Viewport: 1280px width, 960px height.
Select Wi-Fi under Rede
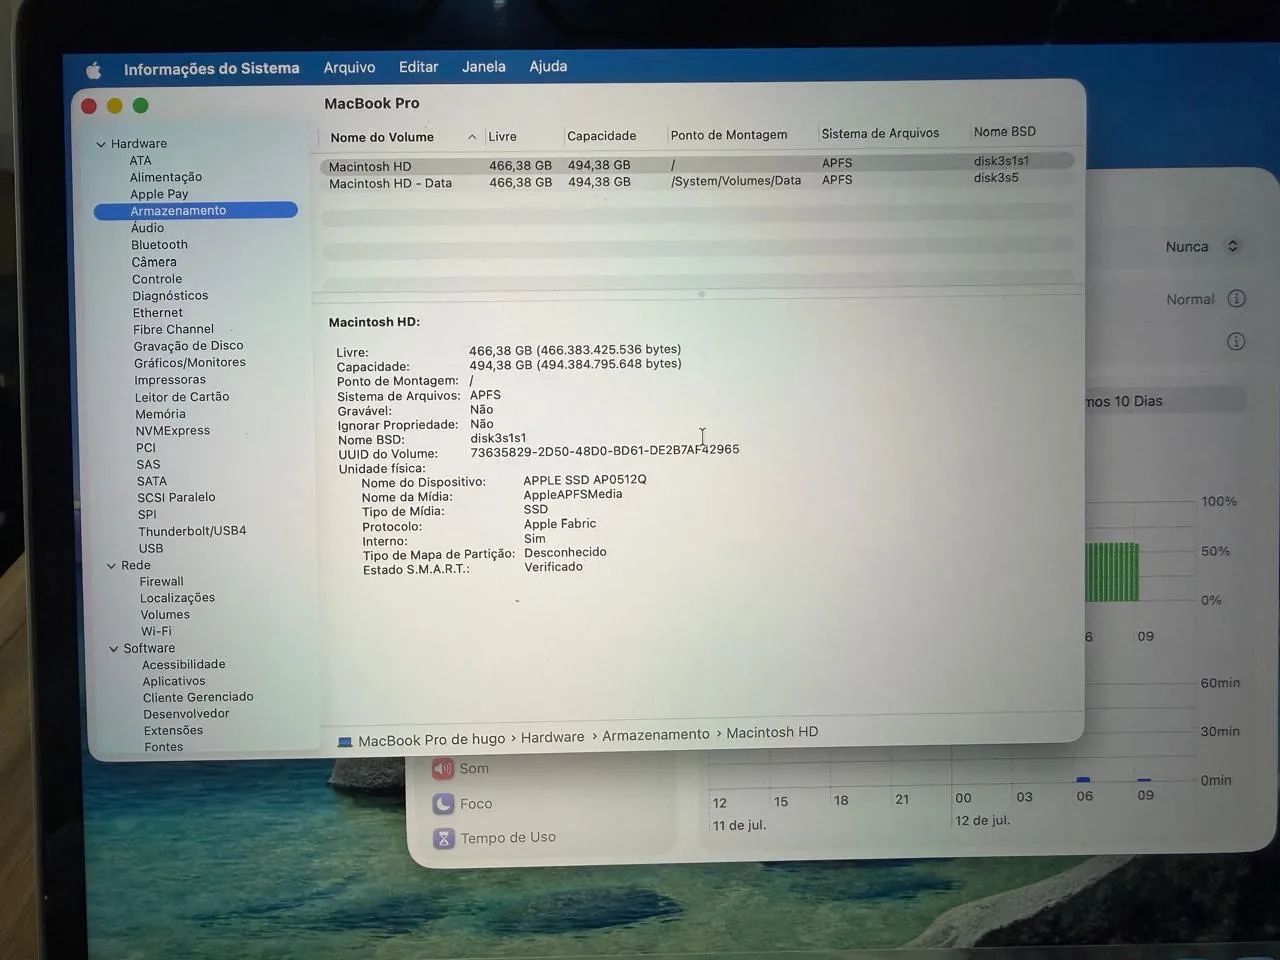click(x=156, y=632)
